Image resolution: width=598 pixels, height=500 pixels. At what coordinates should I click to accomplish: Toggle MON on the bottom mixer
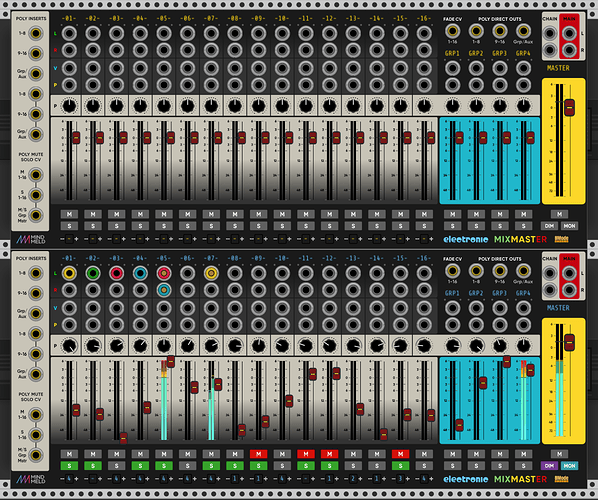tap(569, 466)
